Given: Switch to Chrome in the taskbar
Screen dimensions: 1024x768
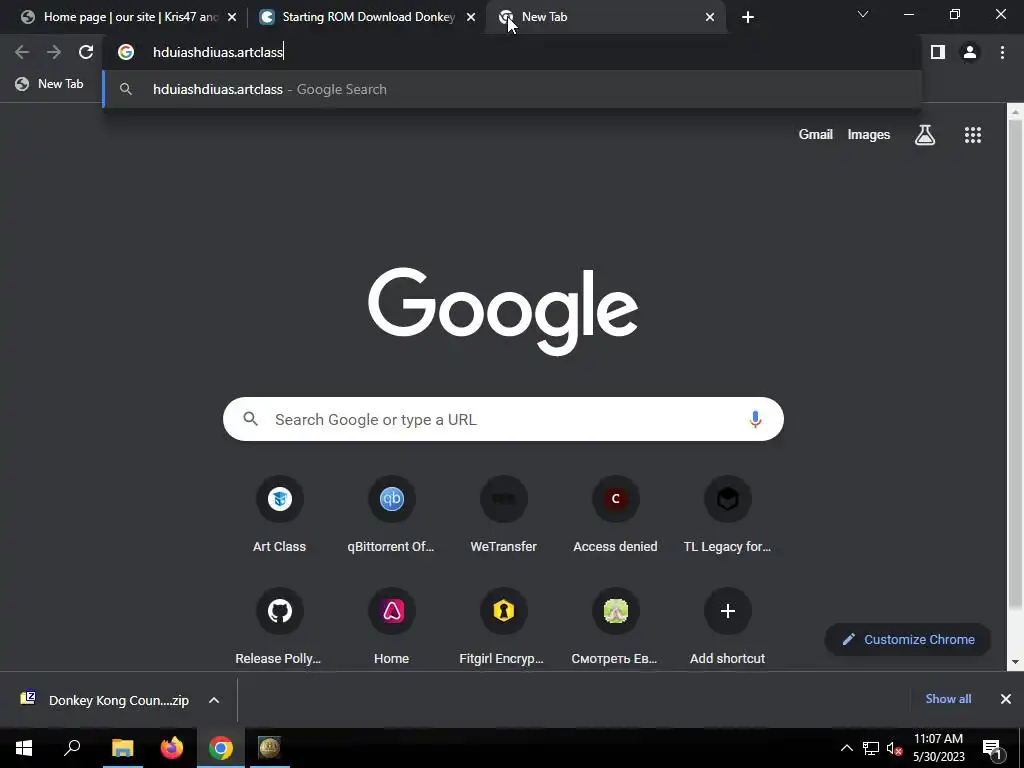Looking at the screenshot, I should point(221,748).
